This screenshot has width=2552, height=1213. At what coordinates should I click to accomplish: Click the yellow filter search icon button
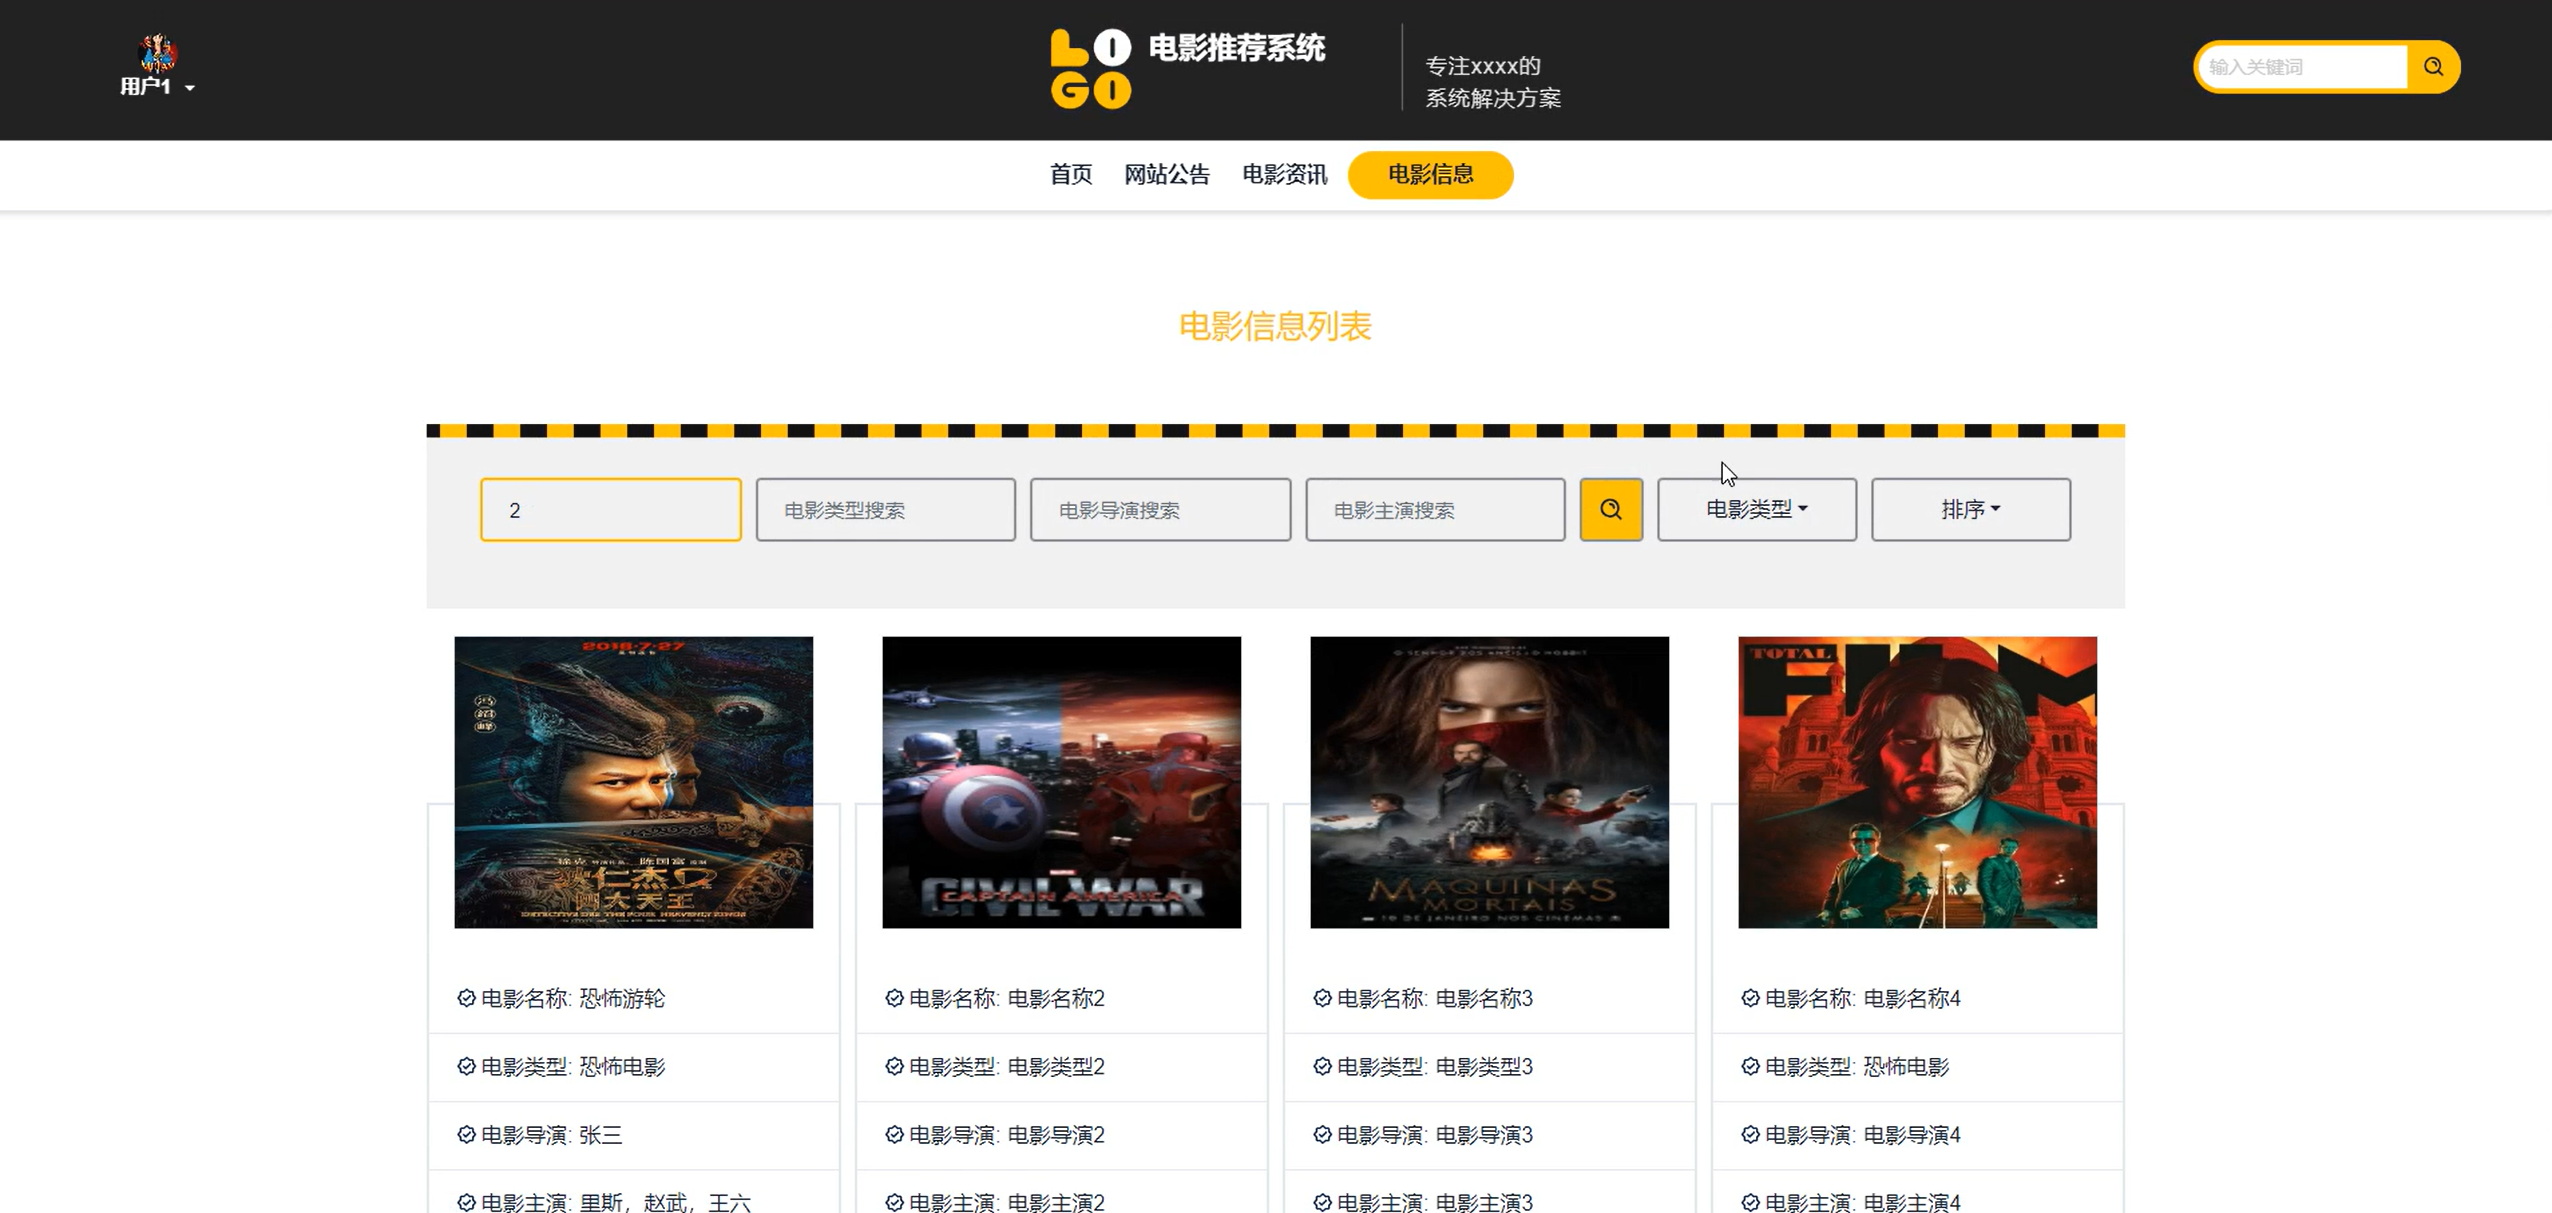click(1610, 510)
